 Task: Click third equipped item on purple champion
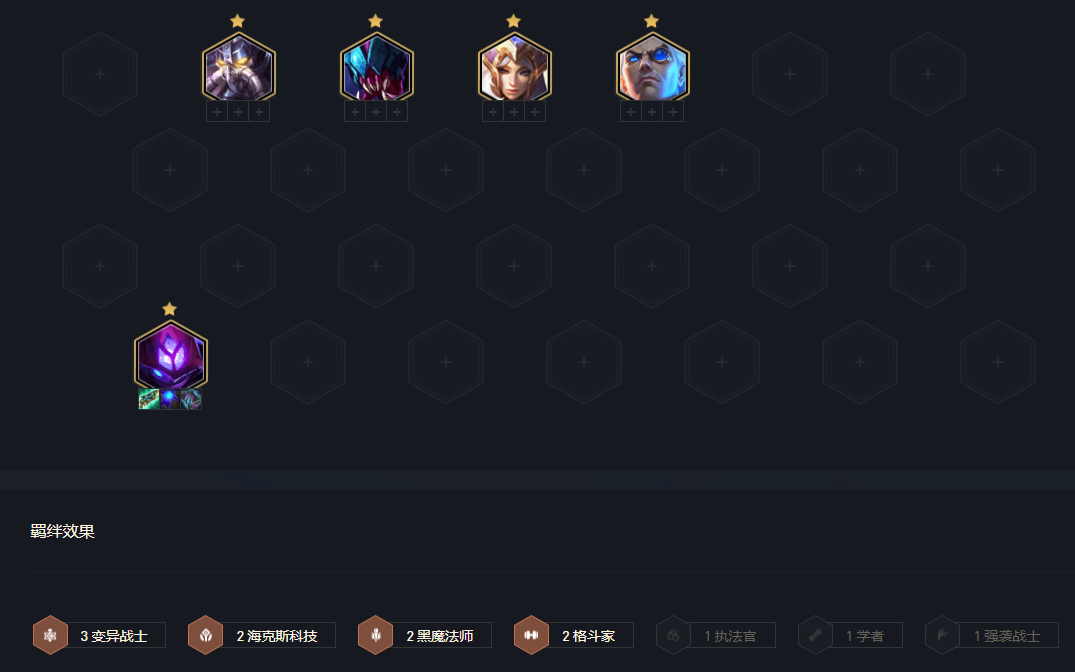(191, 399)
